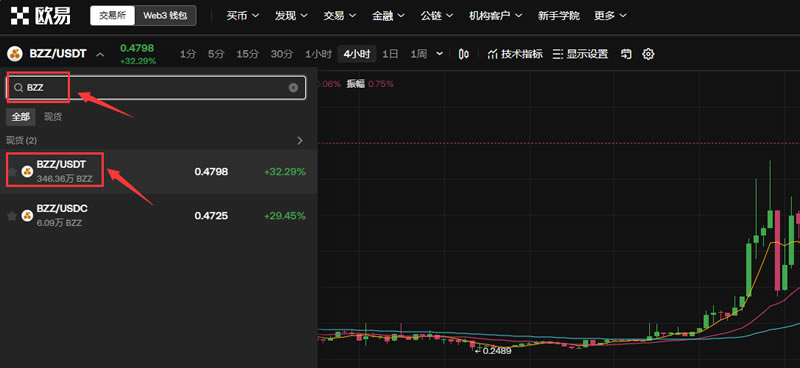The width and height of the screenshot is (800, 368).
Task: Set chart interval to 4小时
Action: [x=357, y=54]
